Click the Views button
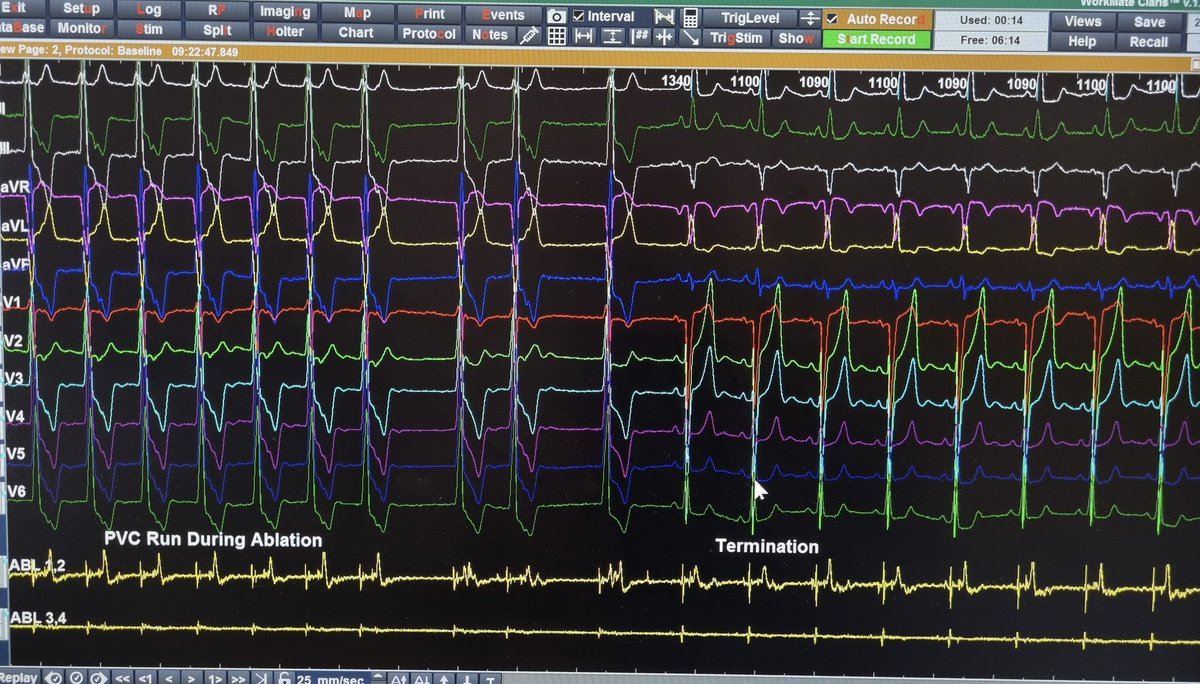Screen dimensions: 1200x684 [1083, 21]
